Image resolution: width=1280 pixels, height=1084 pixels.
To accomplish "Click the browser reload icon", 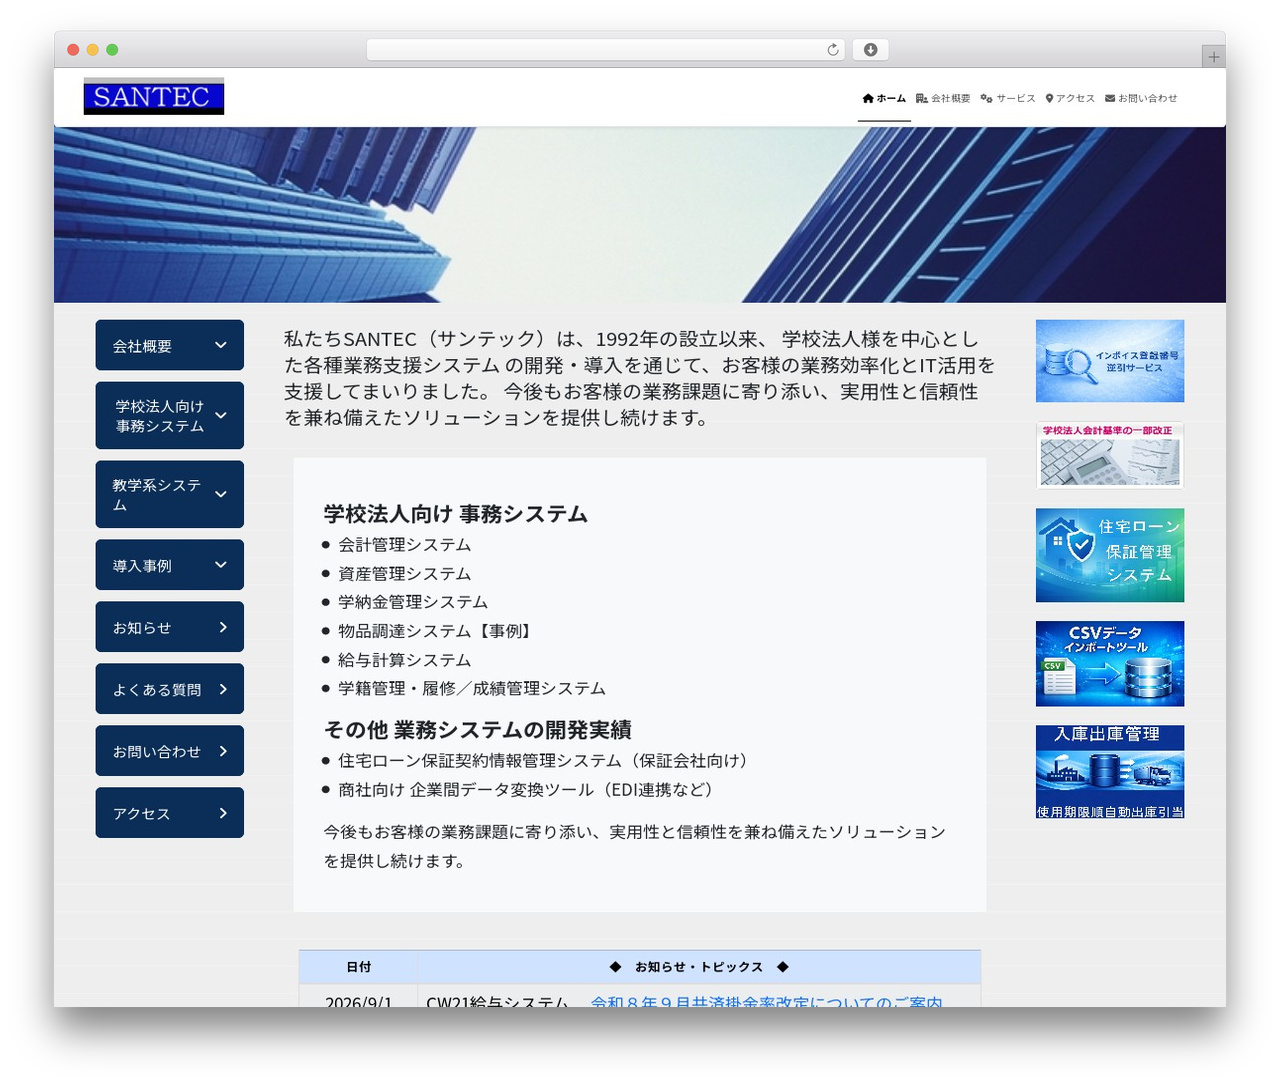I will 833,50.
